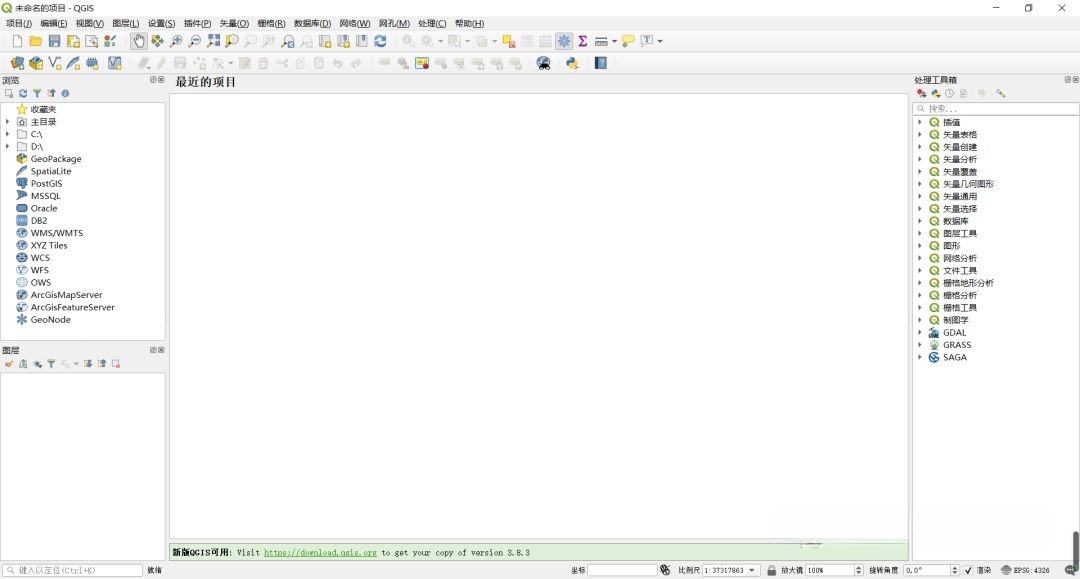Expand the 插值 toolbox group
Screen dimensions: 1080x579
pyautogui.click(x=920, y=122)
